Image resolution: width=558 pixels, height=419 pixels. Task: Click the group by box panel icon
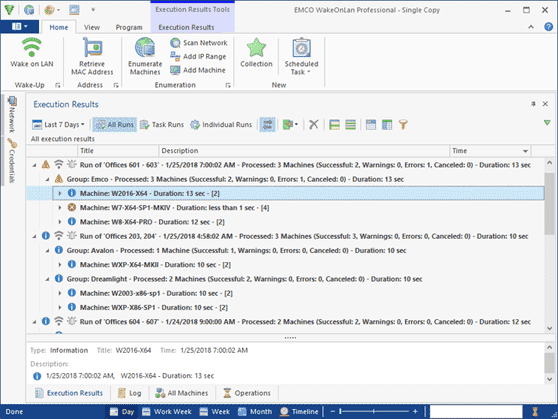371,125
